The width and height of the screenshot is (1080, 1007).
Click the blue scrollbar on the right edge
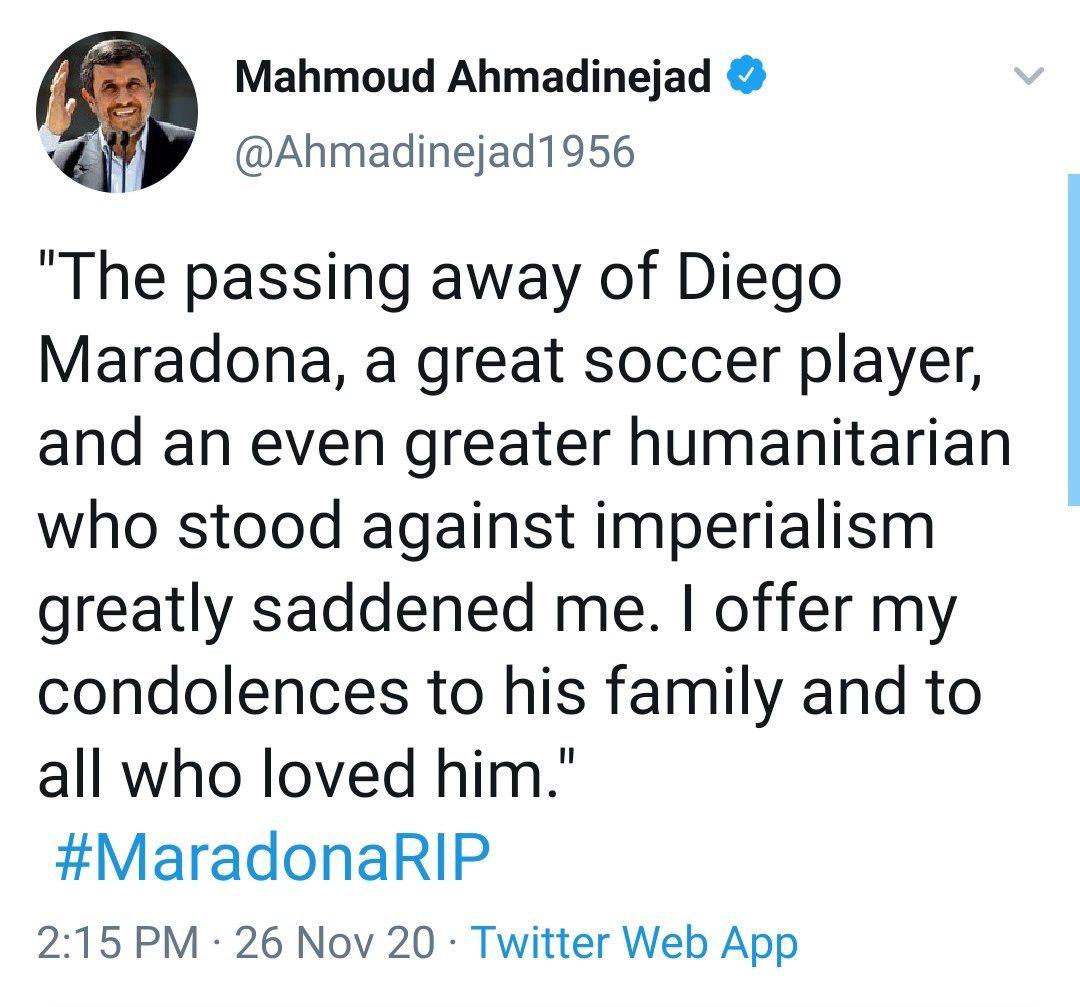(1073, 340)
